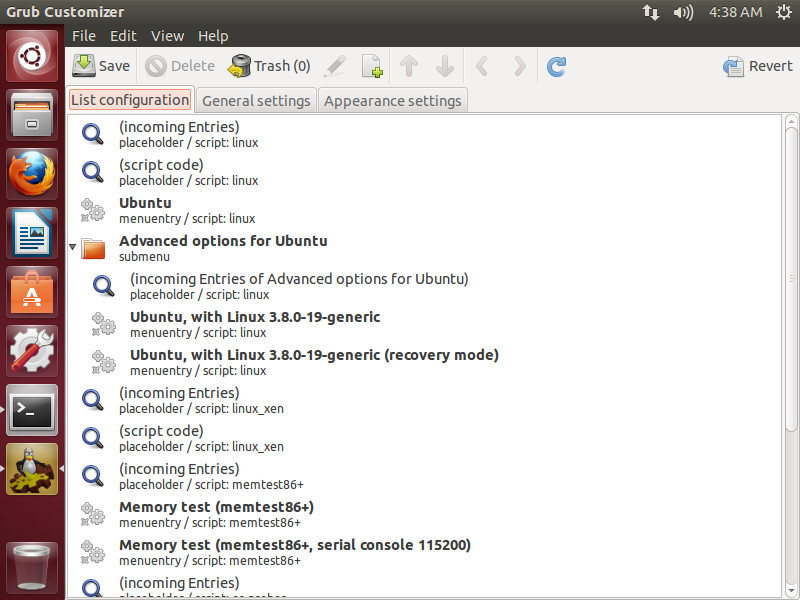Launch Firefox from the Ubuntu launcher
800x600 pixels.
click(32, 174)
